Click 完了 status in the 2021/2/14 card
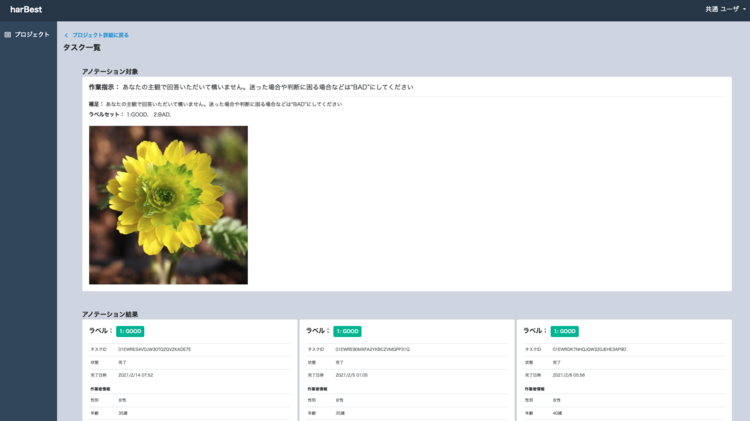 (x=122, y=363)
